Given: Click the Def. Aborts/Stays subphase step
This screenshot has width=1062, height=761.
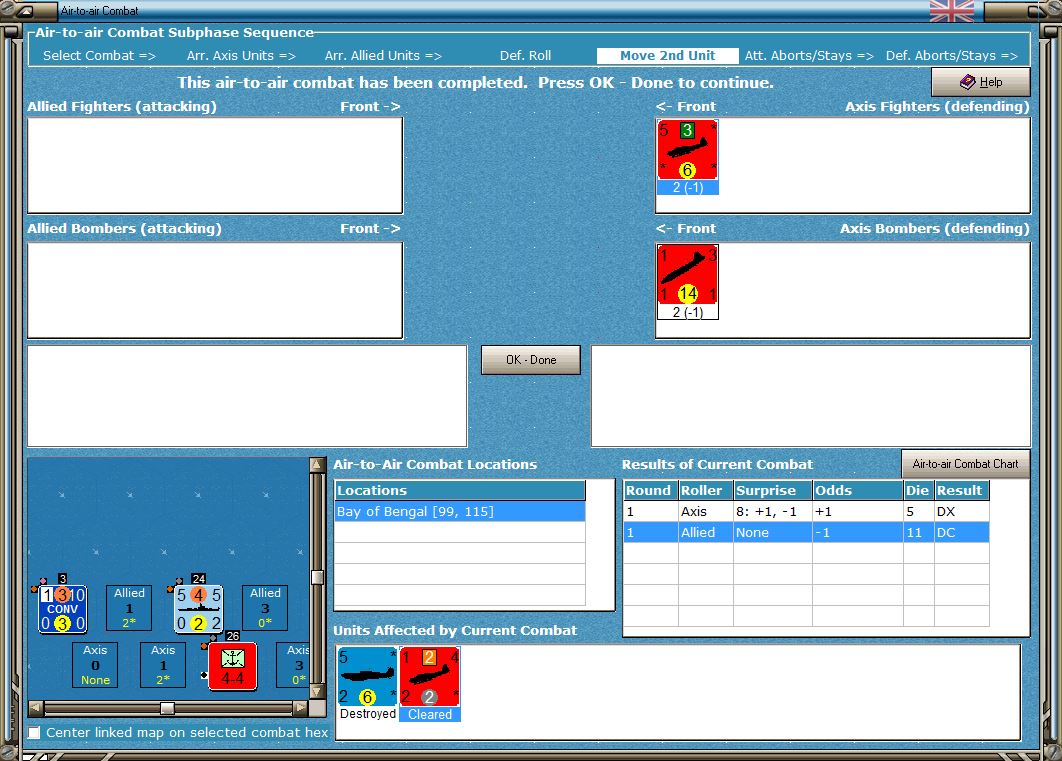Looking at the screenshot, I should coord(952,56).
